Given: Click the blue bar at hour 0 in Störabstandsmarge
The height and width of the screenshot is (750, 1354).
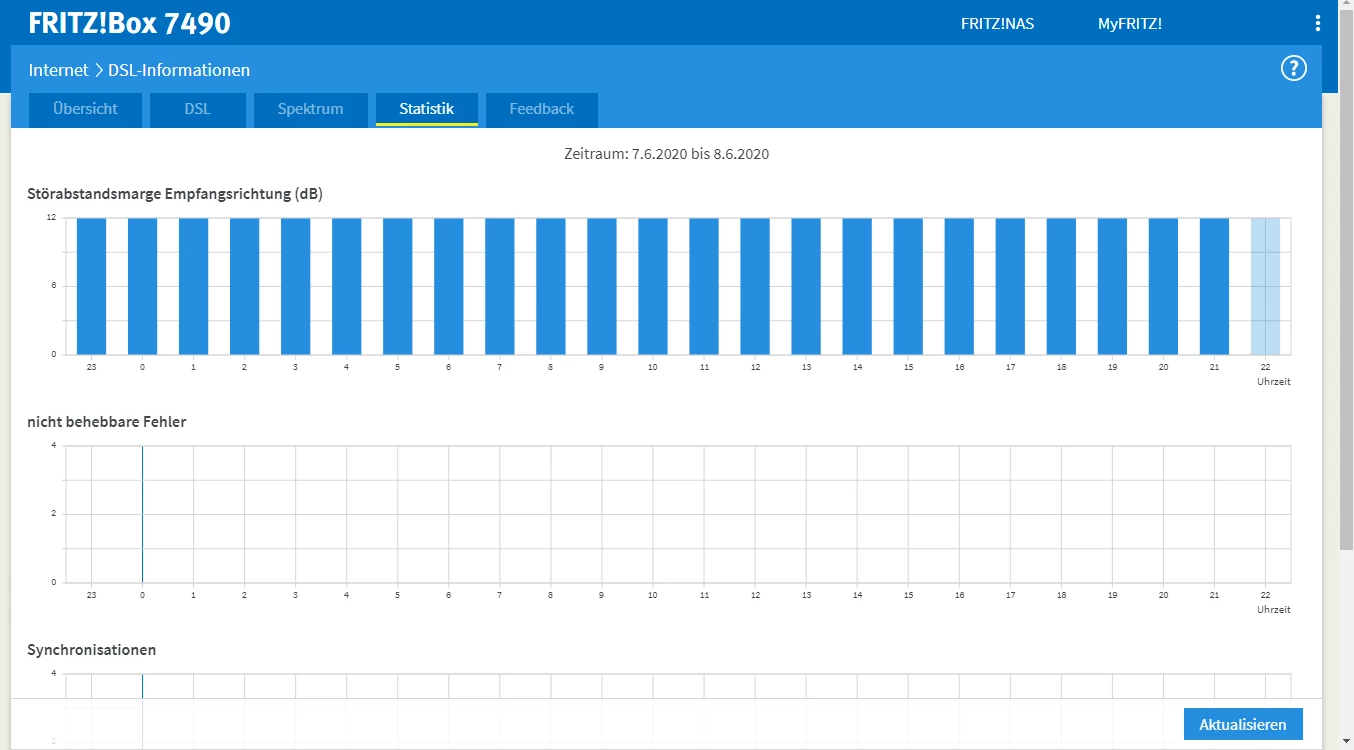Looking at the screenshot, I should (x=143, y=286).
